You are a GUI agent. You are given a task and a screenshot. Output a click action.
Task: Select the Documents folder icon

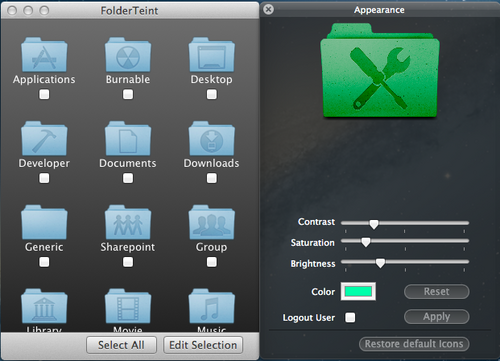point(128,138)
